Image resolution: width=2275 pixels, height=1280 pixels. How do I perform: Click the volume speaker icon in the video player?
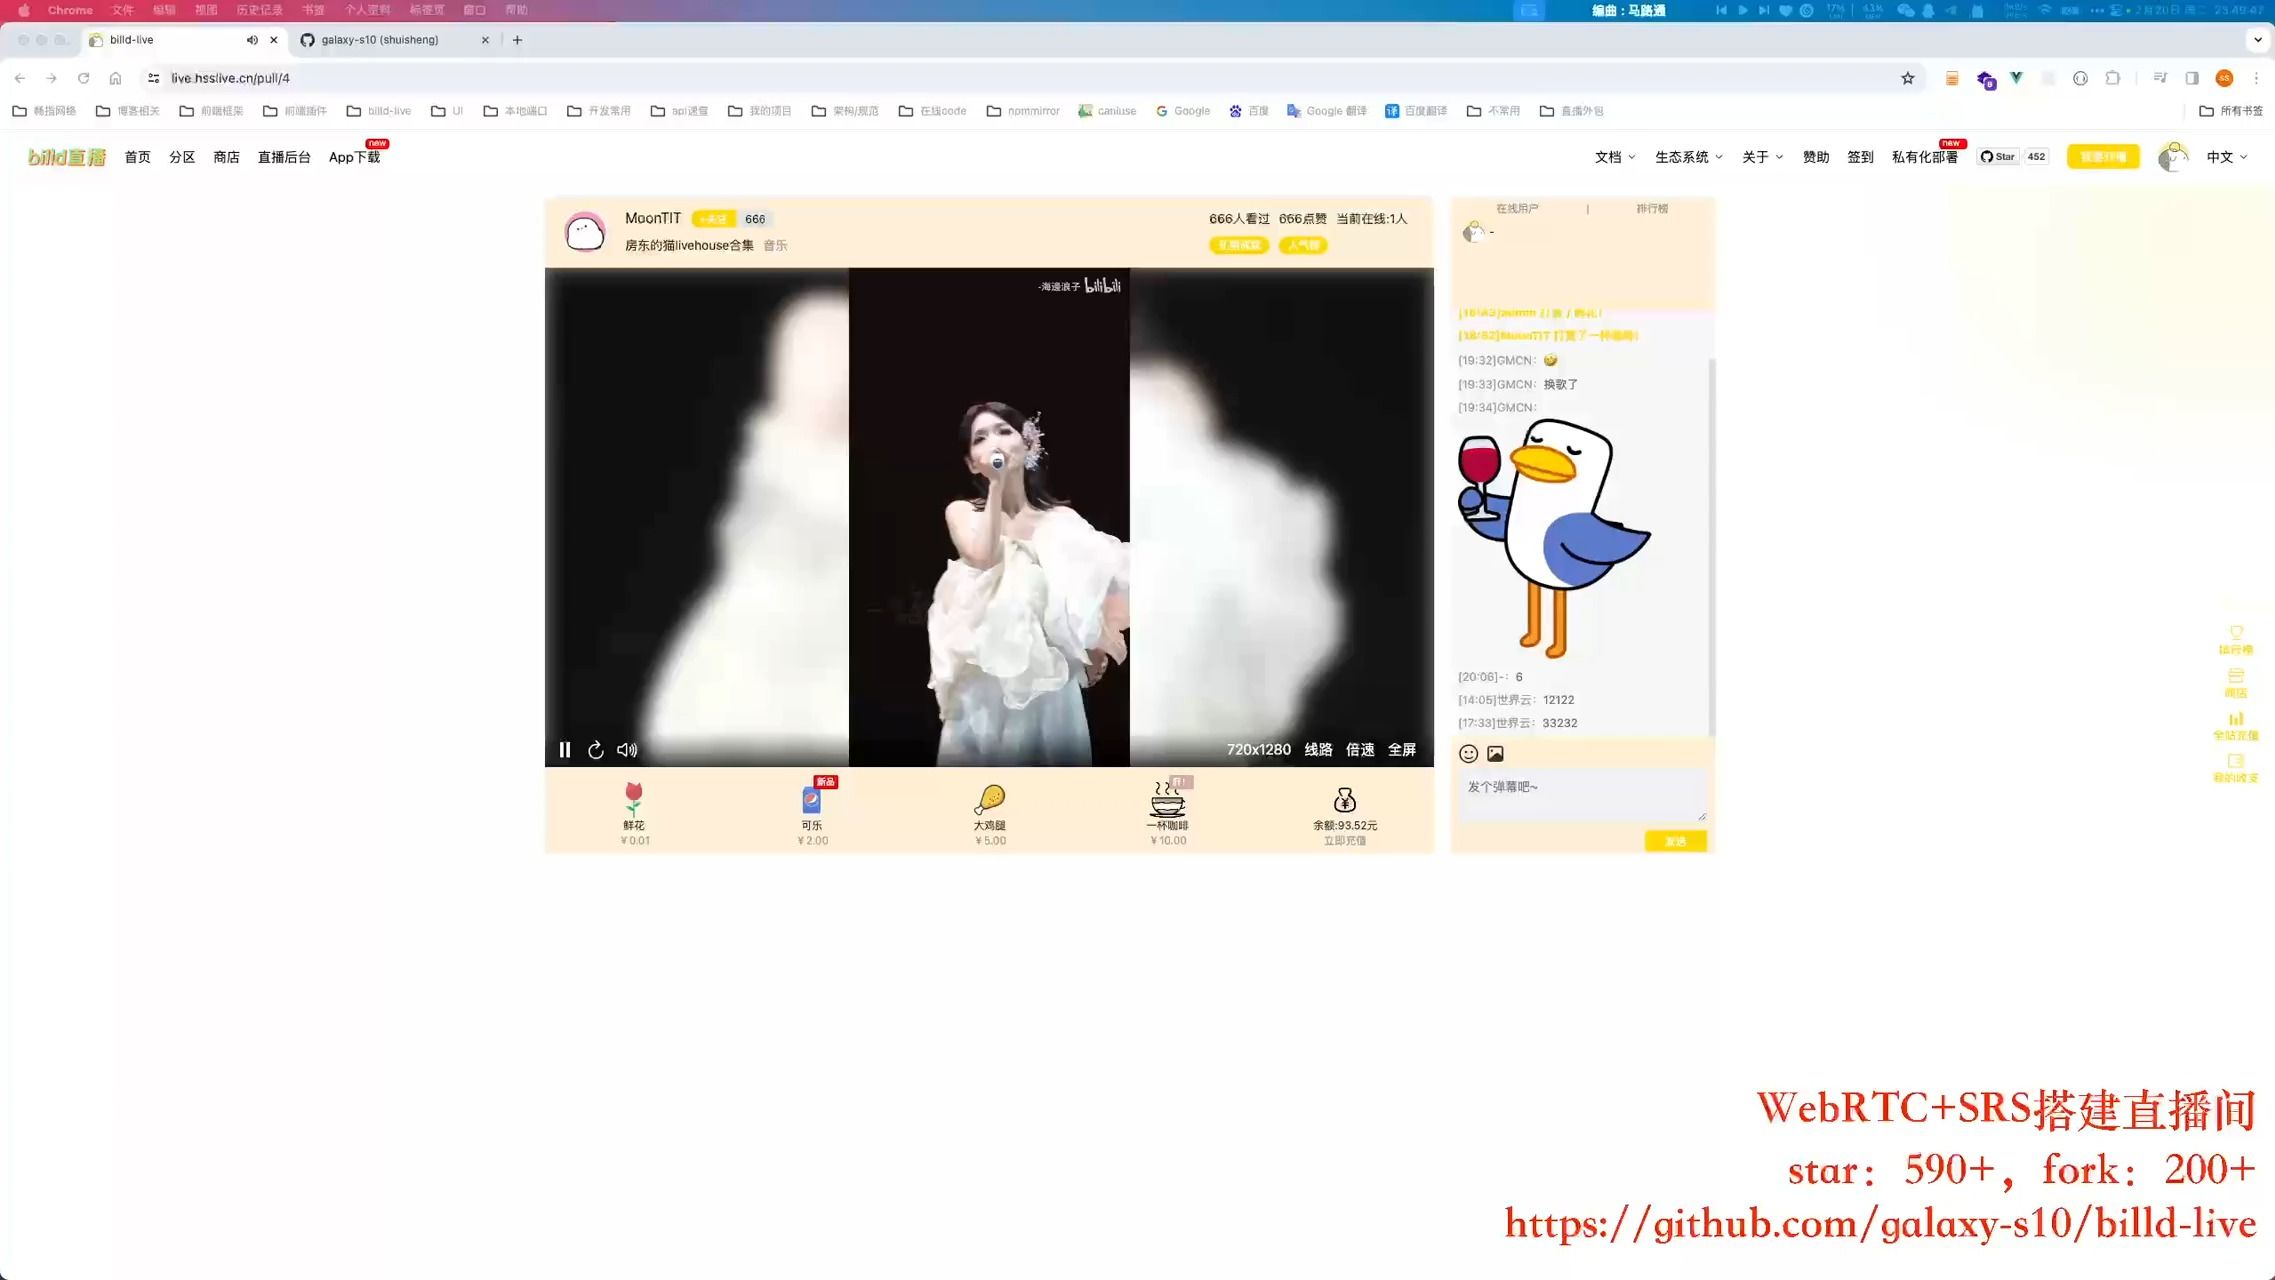click(x=627, y=749)
